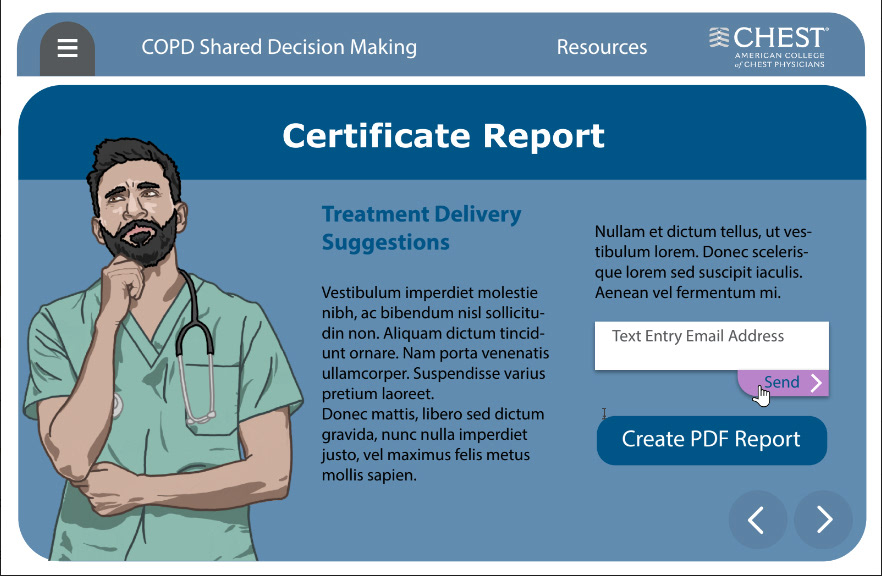Click the COPD Shared Decision Making title
882x576 pixels.
point(279,47)
